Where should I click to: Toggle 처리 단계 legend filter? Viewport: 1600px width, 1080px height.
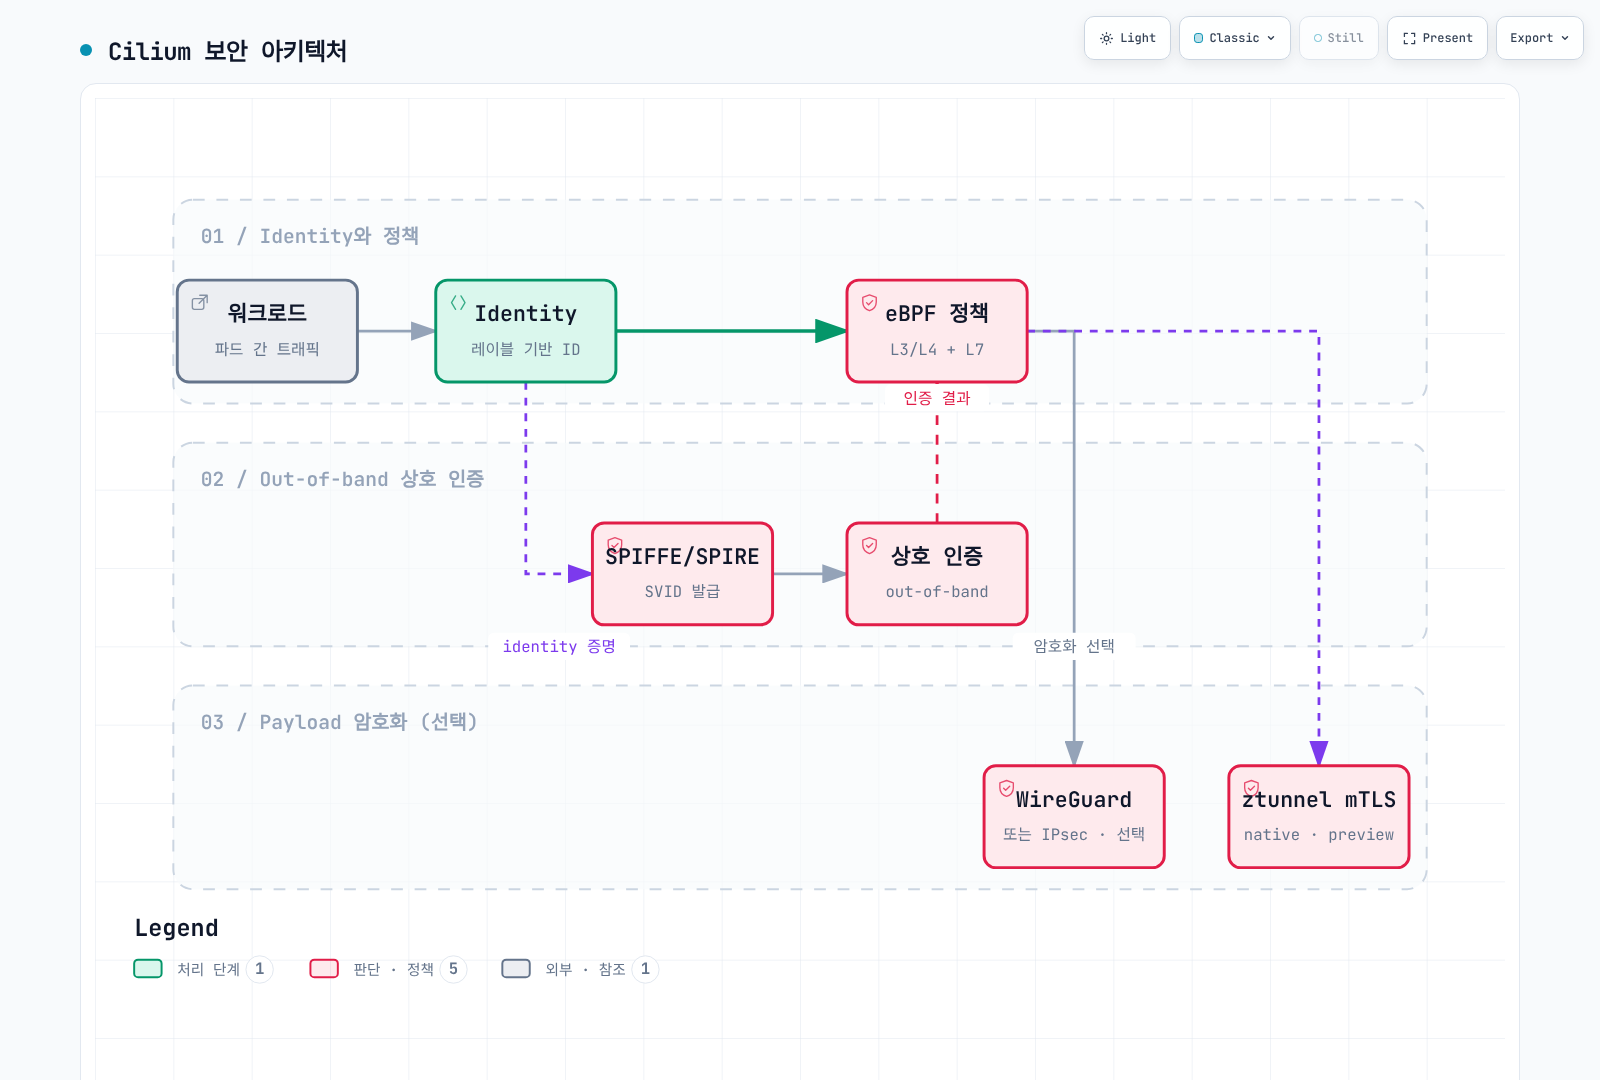[x=203, y=969]
